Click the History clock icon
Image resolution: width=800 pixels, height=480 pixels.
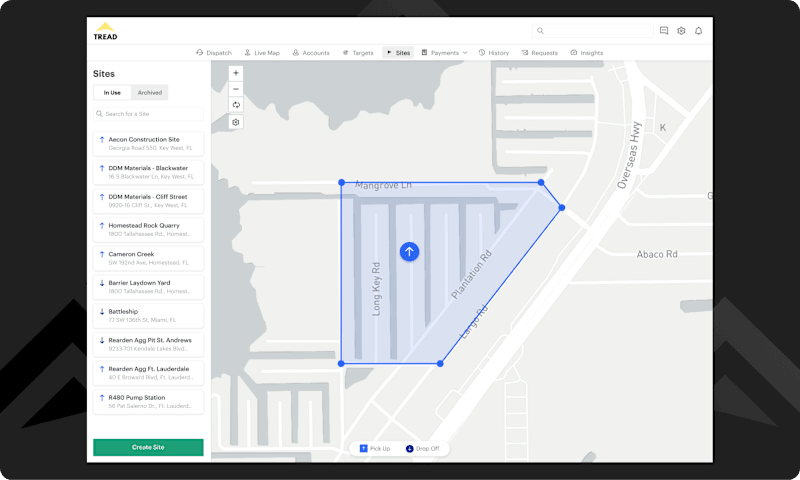pos(482,53)
